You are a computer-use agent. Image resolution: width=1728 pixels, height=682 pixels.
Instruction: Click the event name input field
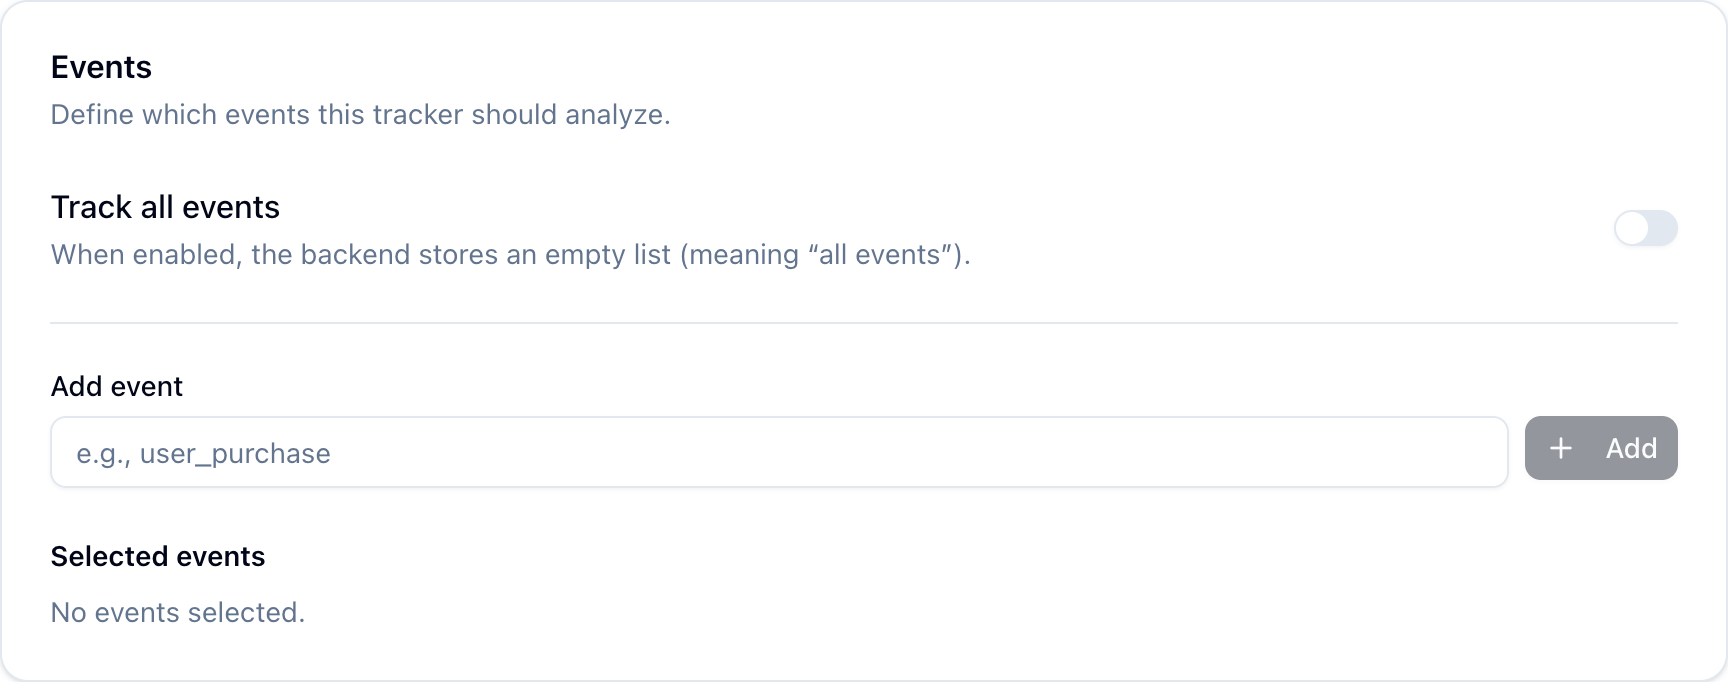pyautogui.click(x=779, y=452)
